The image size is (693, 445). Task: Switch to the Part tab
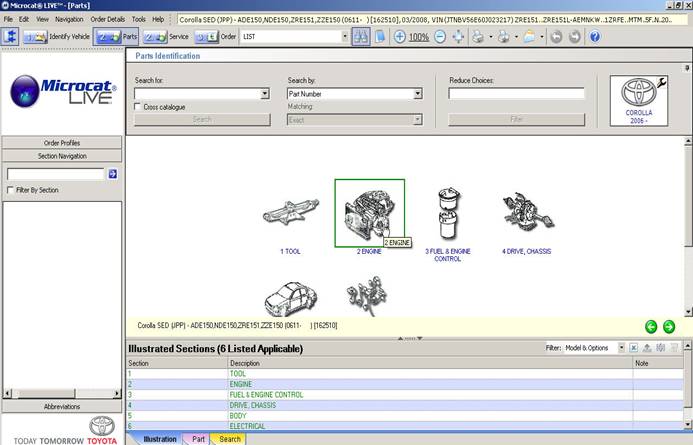coord(198,439)
